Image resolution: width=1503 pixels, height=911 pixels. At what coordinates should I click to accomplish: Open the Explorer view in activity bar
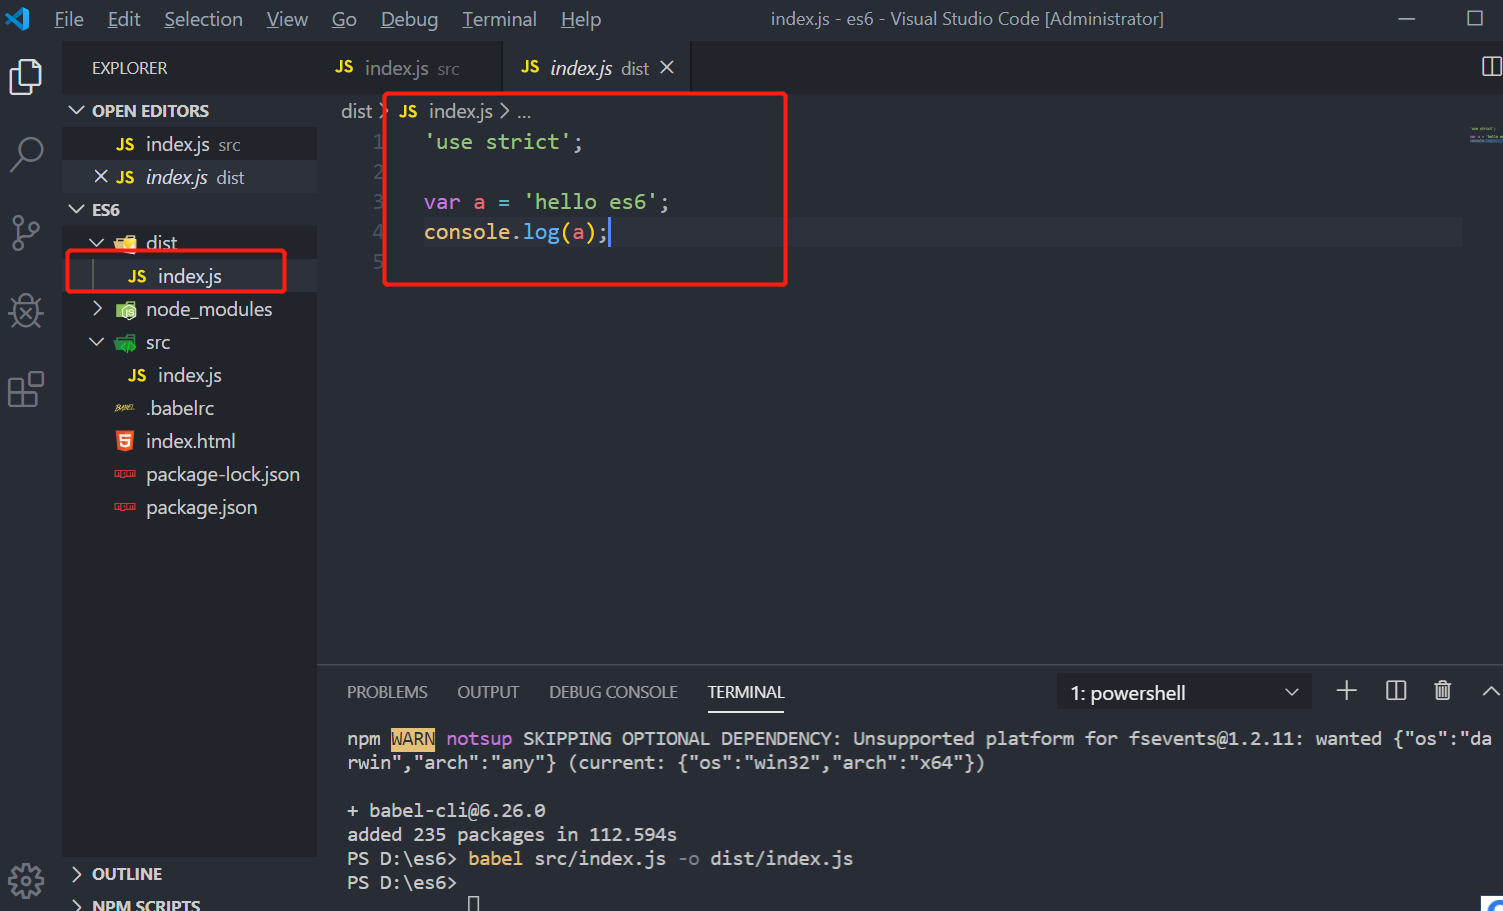pos(26,77)
